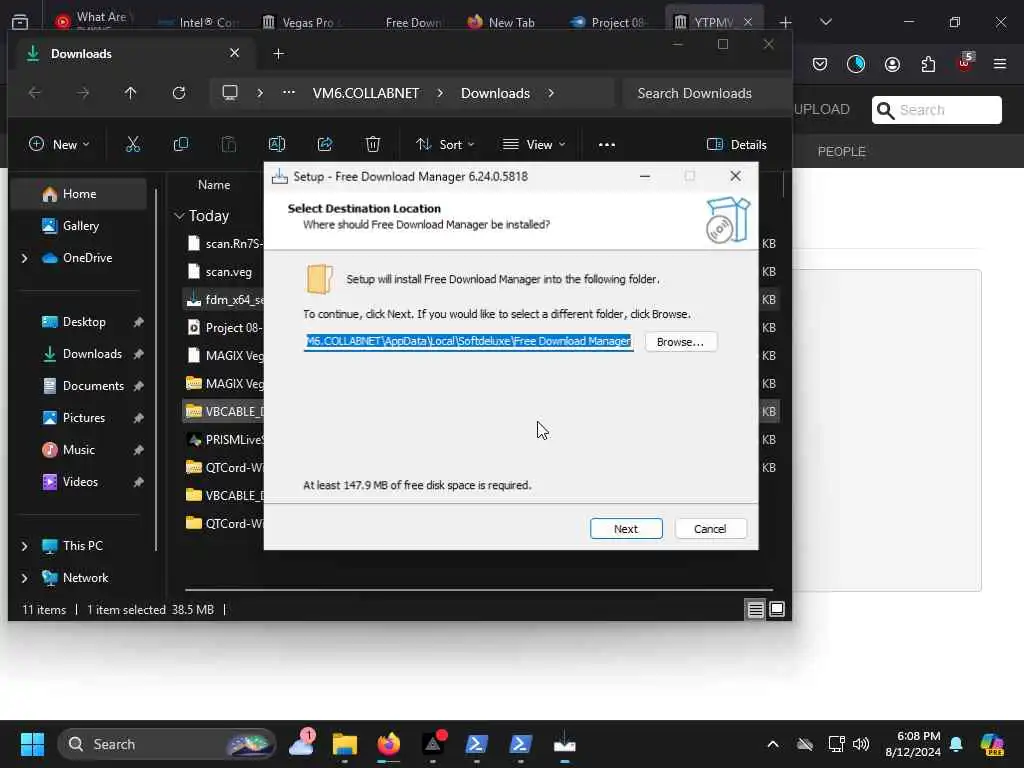
Task: Open the browser hamburger menu
Action: coord(1000,64)
